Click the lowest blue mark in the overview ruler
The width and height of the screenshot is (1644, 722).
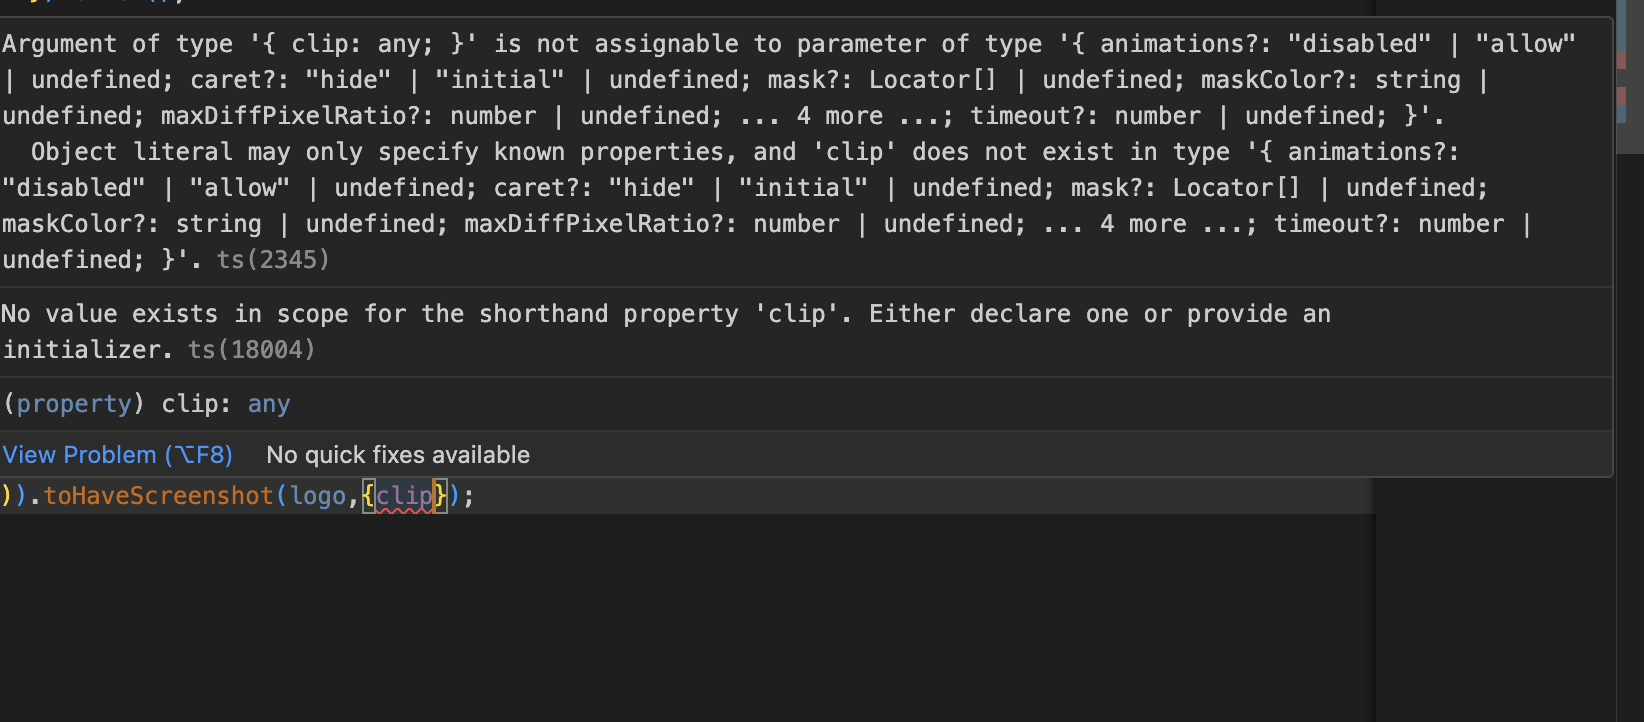tap(1621, 114)
